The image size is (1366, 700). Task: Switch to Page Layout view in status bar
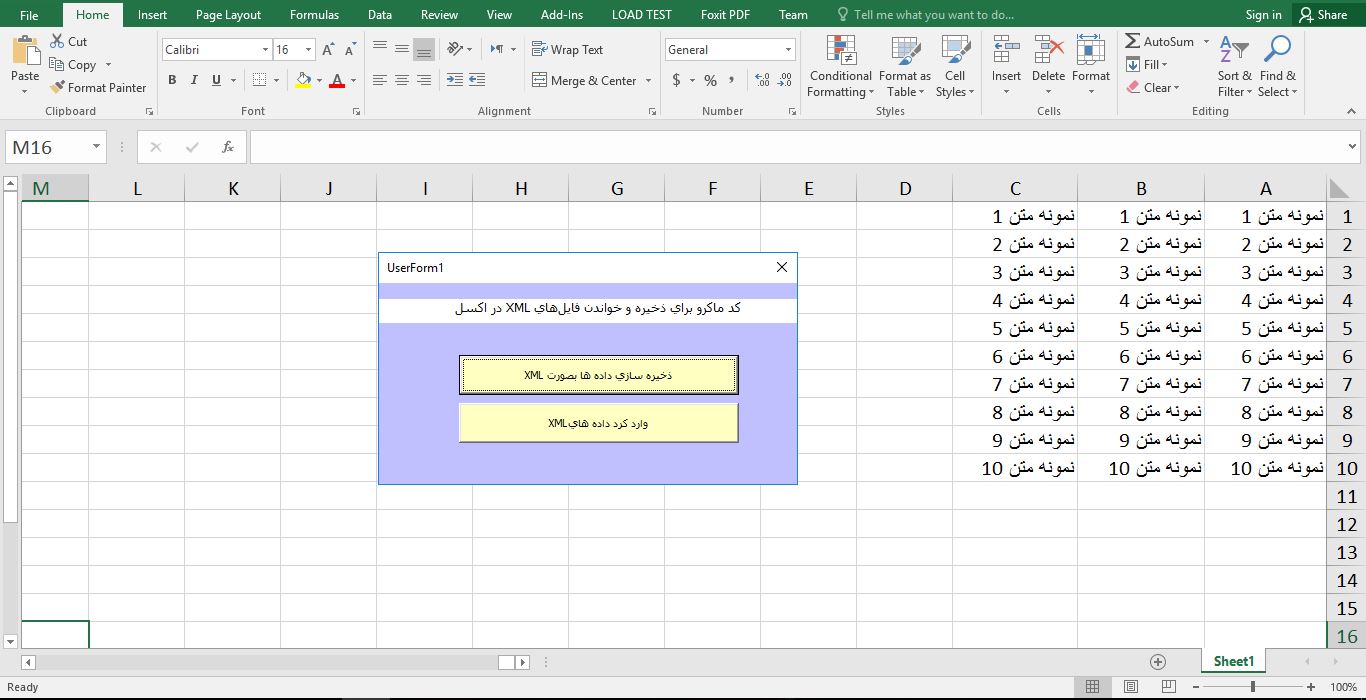(x=1130, y=687)
